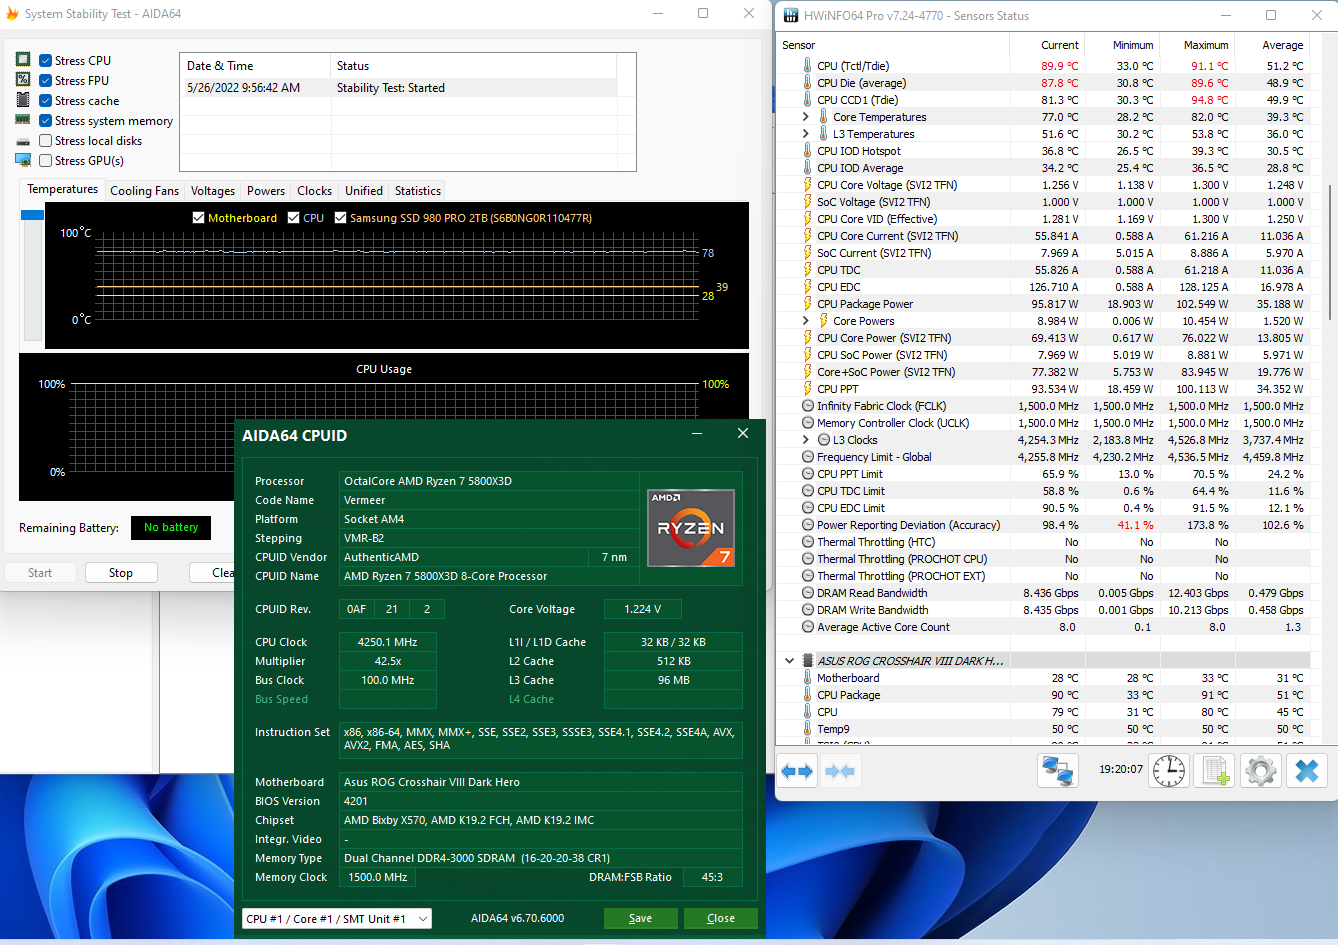Click the AMD Ryzen 7 logo image
Image resolution: width=1338 pixels, height=945 pixels.
691,527
